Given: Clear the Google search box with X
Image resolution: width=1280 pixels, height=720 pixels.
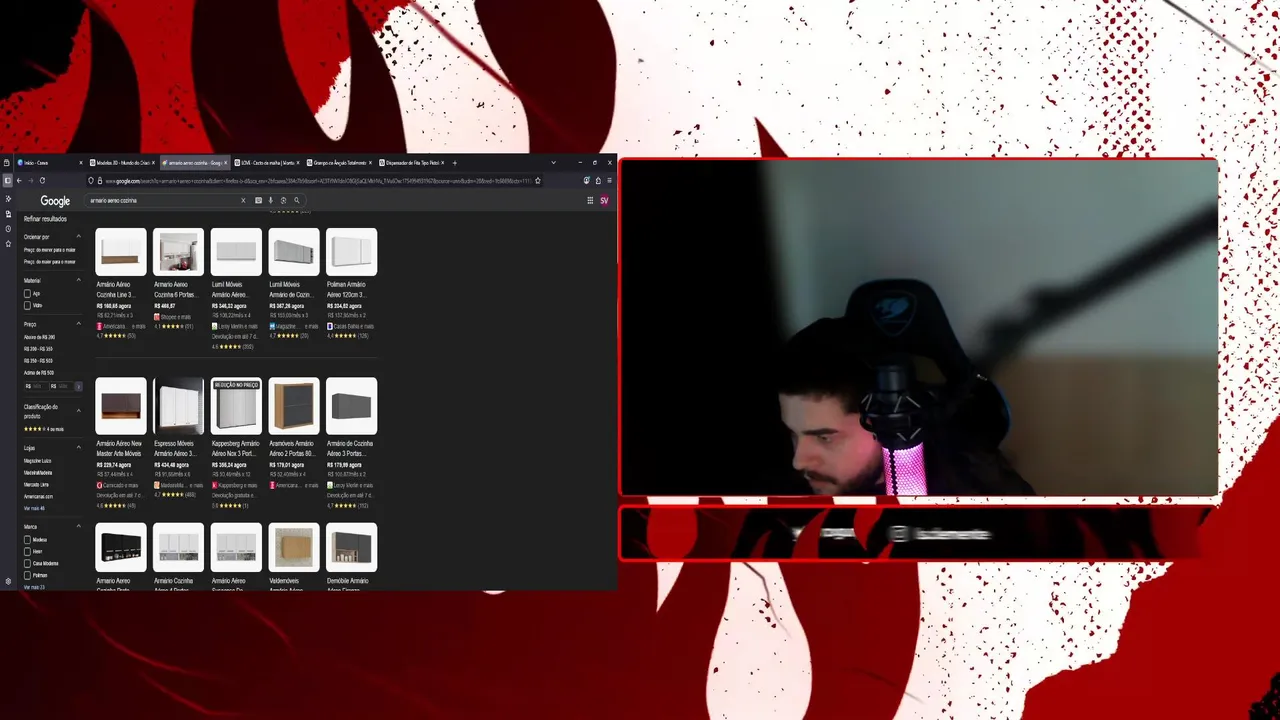Looking at the screenshot, I should coord(243,200).
